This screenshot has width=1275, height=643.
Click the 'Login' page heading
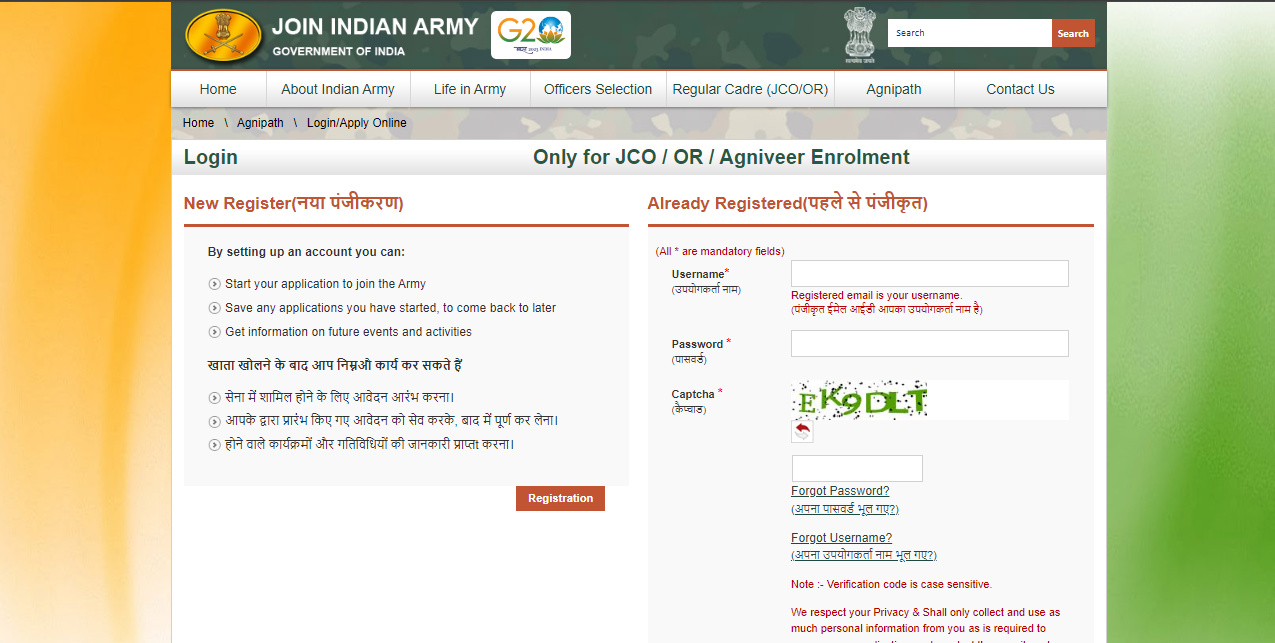[x=211, y=157]
